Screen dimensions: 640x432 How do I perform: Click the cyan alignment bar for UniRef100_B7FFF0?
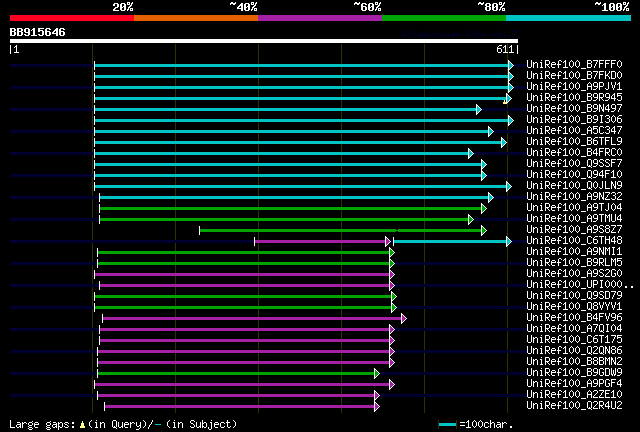(x=302, y=65)
